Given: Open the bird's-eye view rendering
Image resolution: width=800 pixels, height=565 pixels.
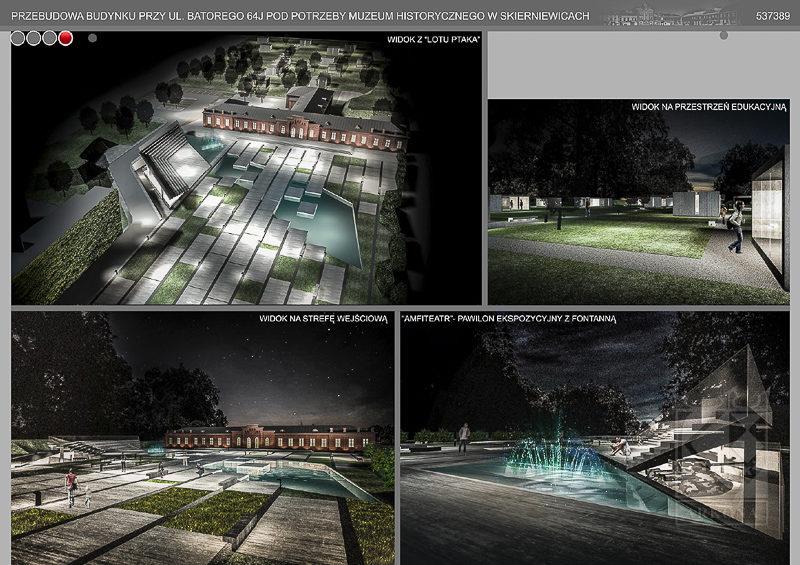Looking at the screenshot, I should (246, 168).
